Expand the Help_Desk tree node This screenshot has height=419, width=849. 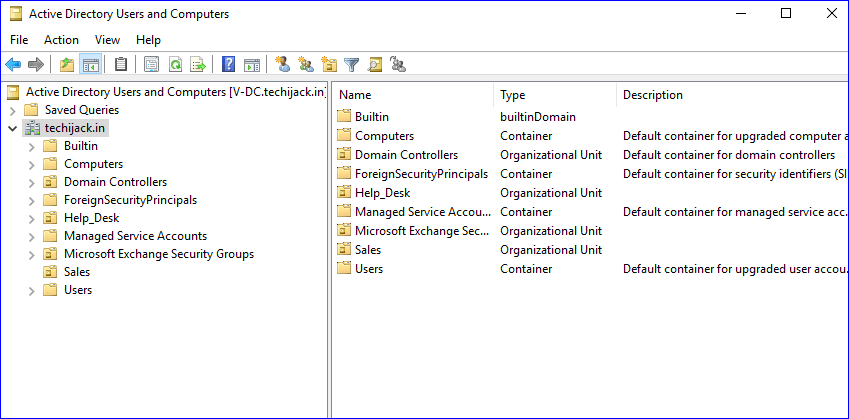pos(31,219)
